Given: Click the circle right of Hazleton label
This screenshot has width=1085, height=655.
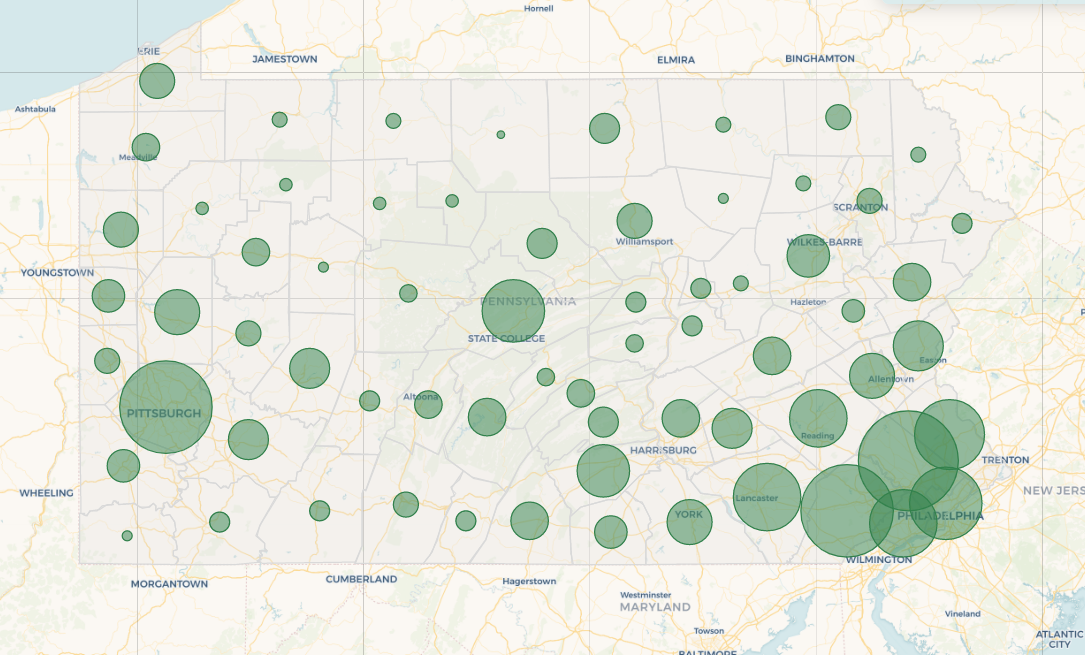Looking at the screenshot, I should [x=853, y=311].
